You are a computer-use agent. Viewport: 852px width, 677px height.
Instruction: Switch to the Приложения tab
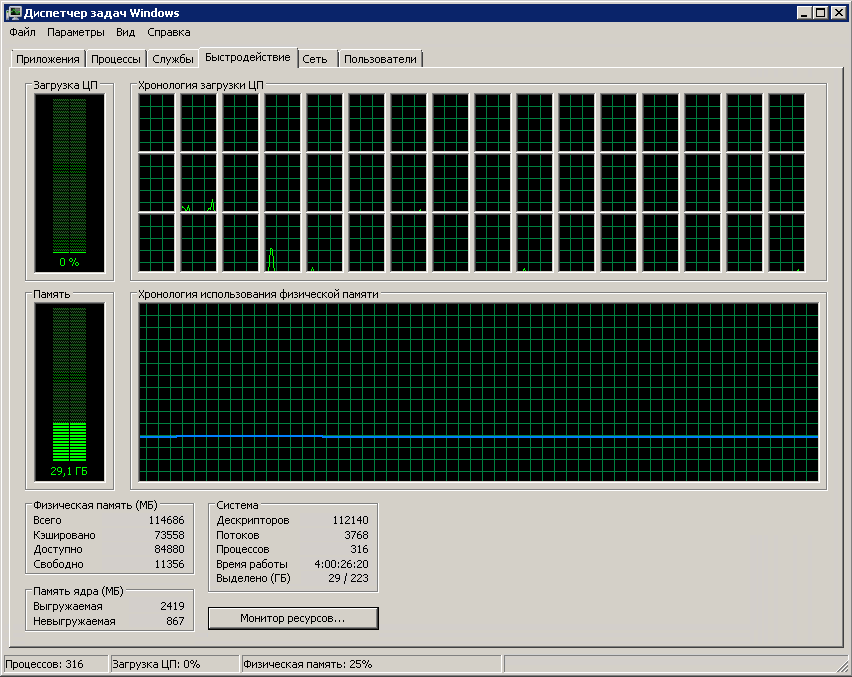click(48, 59)
